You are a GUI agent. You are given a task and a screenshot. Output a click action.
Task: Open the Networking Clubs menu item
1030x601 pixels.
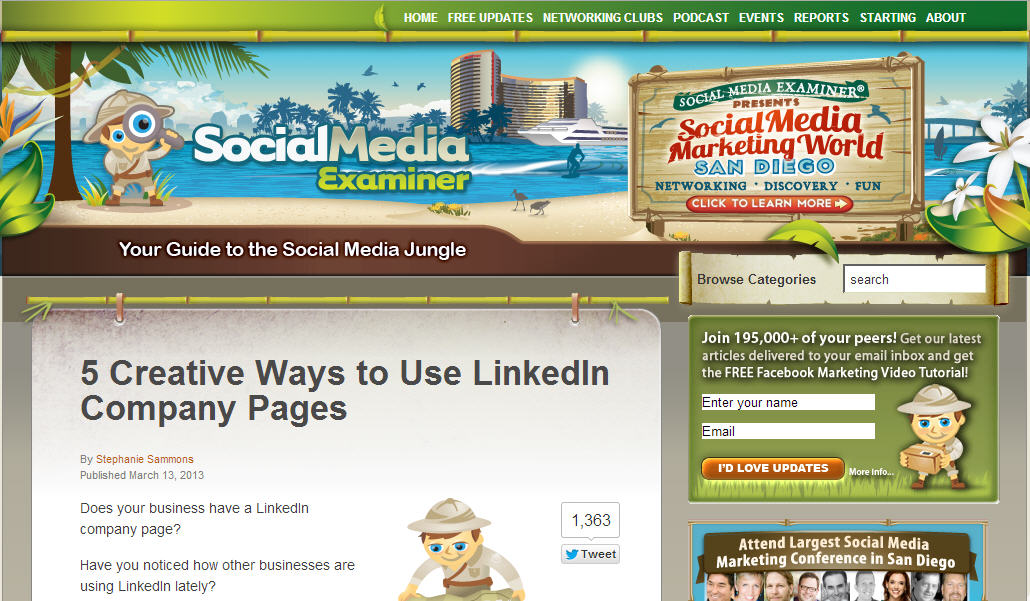[x=602, y=18]
